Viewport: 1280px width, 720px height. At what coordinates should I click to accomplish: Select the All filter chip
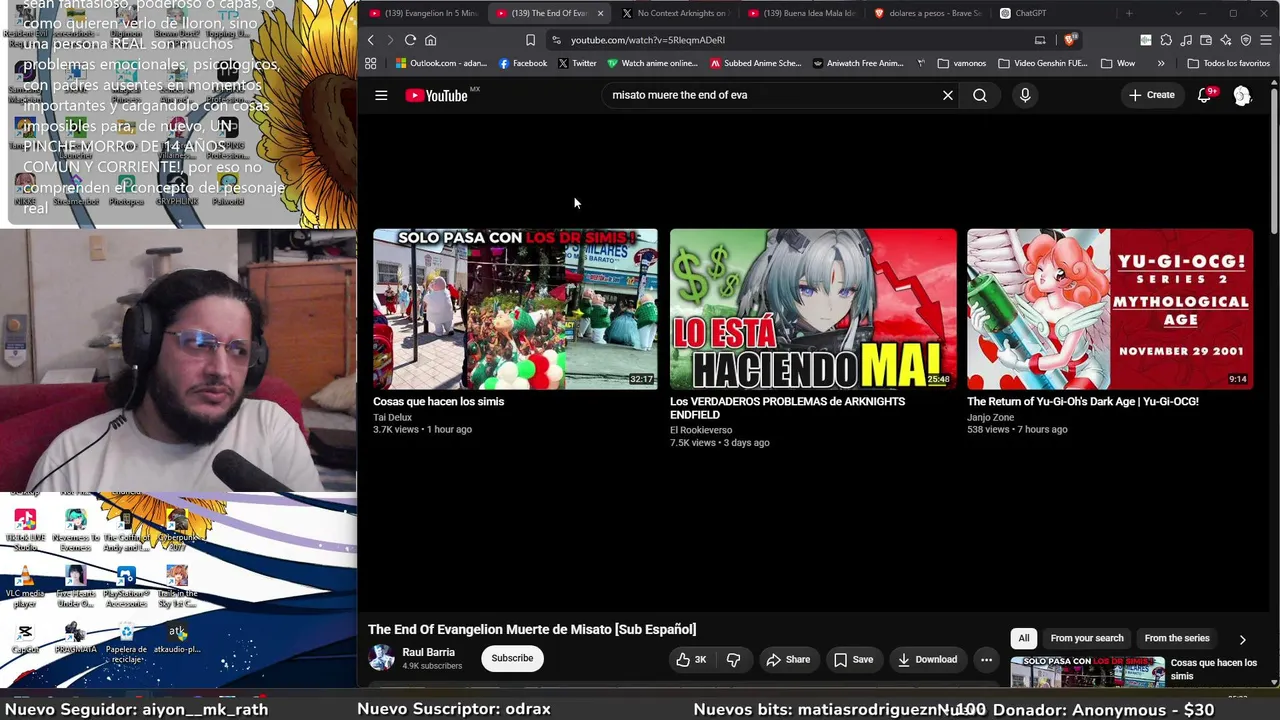click(1024, 638)
